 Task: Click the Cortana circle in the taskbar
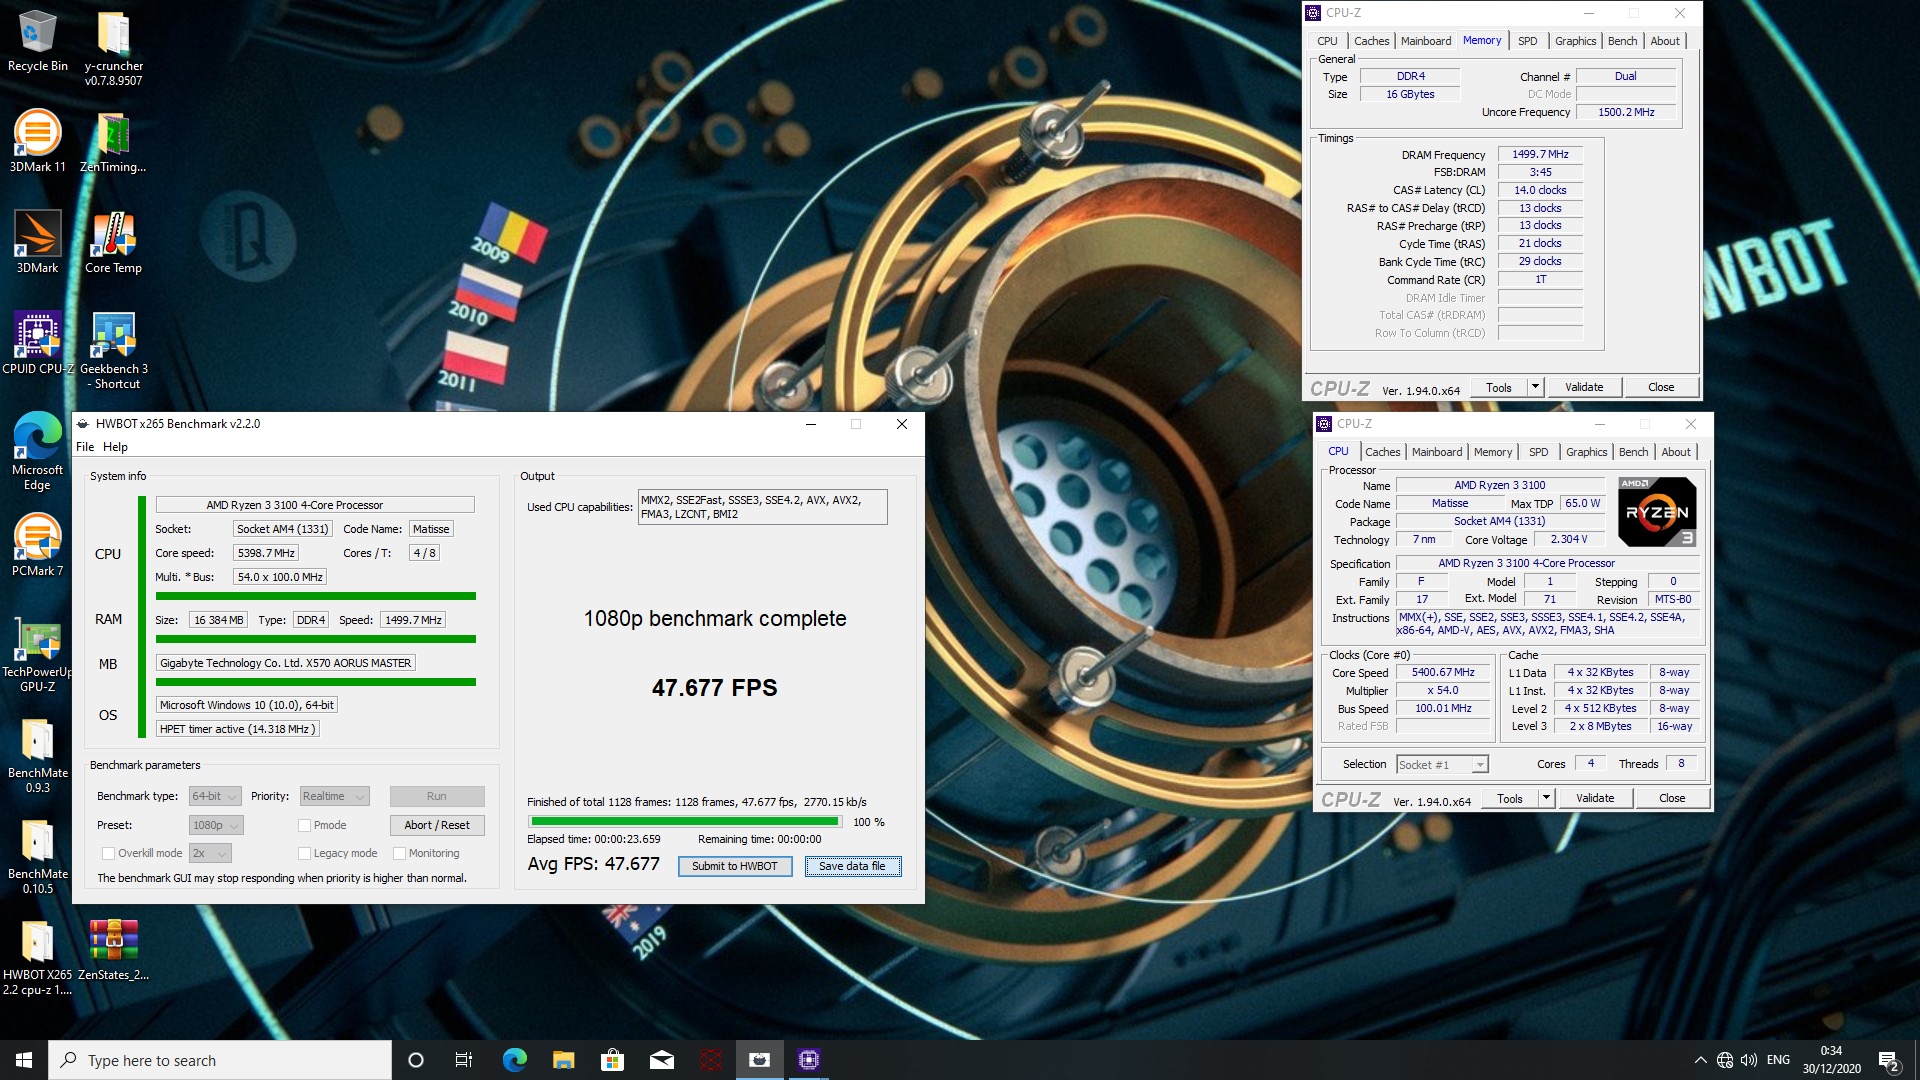click(x=416, y=1060)
